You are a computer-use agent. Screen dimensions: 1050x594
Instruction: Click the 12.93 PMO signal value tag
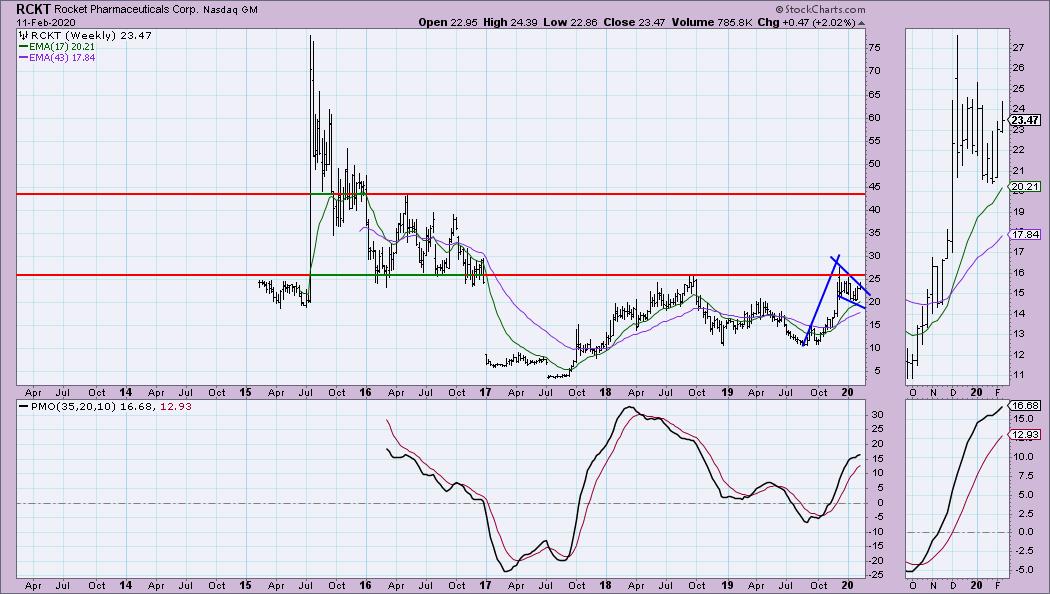pos(1025,435)
